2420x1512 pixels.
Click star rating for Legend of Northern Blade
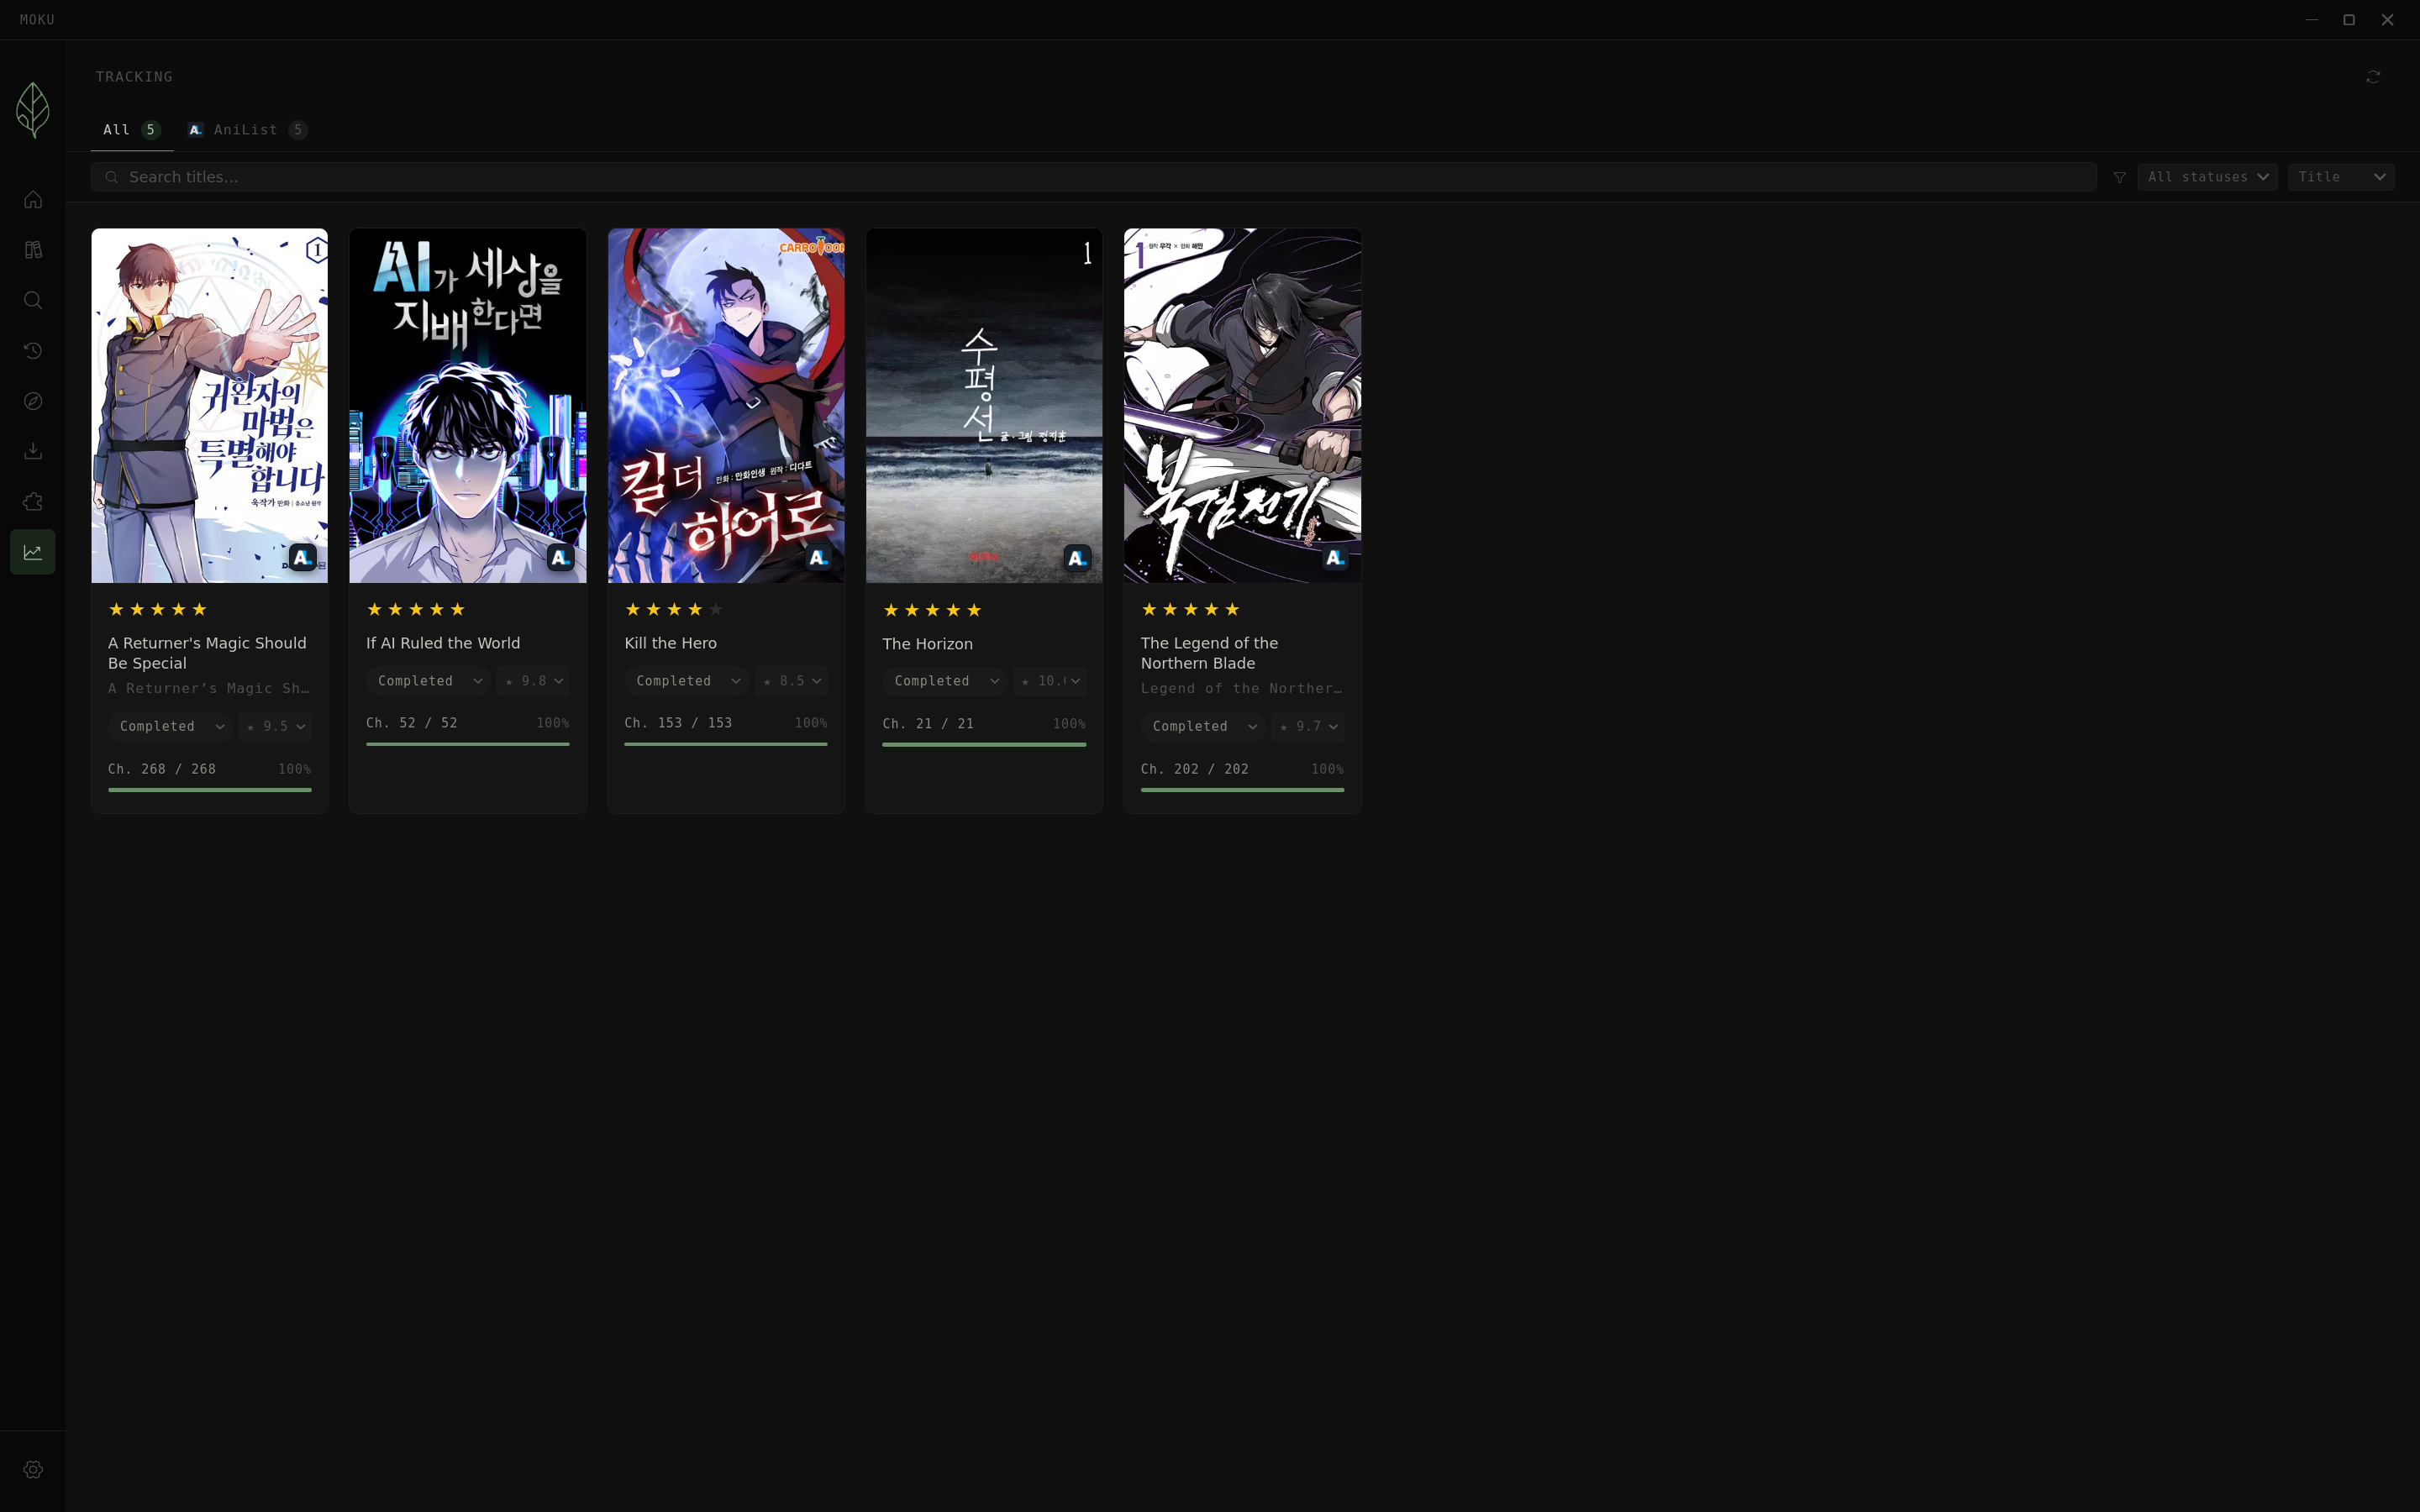click(x=1191, y=610)
